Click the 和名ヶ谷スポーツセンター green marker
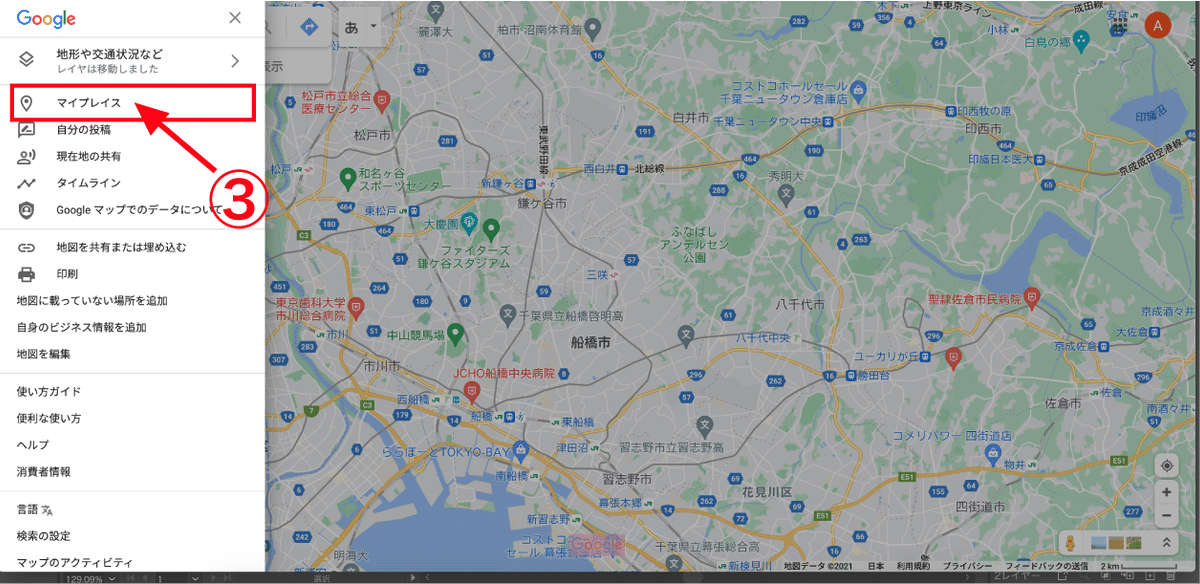The image size is (1200, 584). 348,179
